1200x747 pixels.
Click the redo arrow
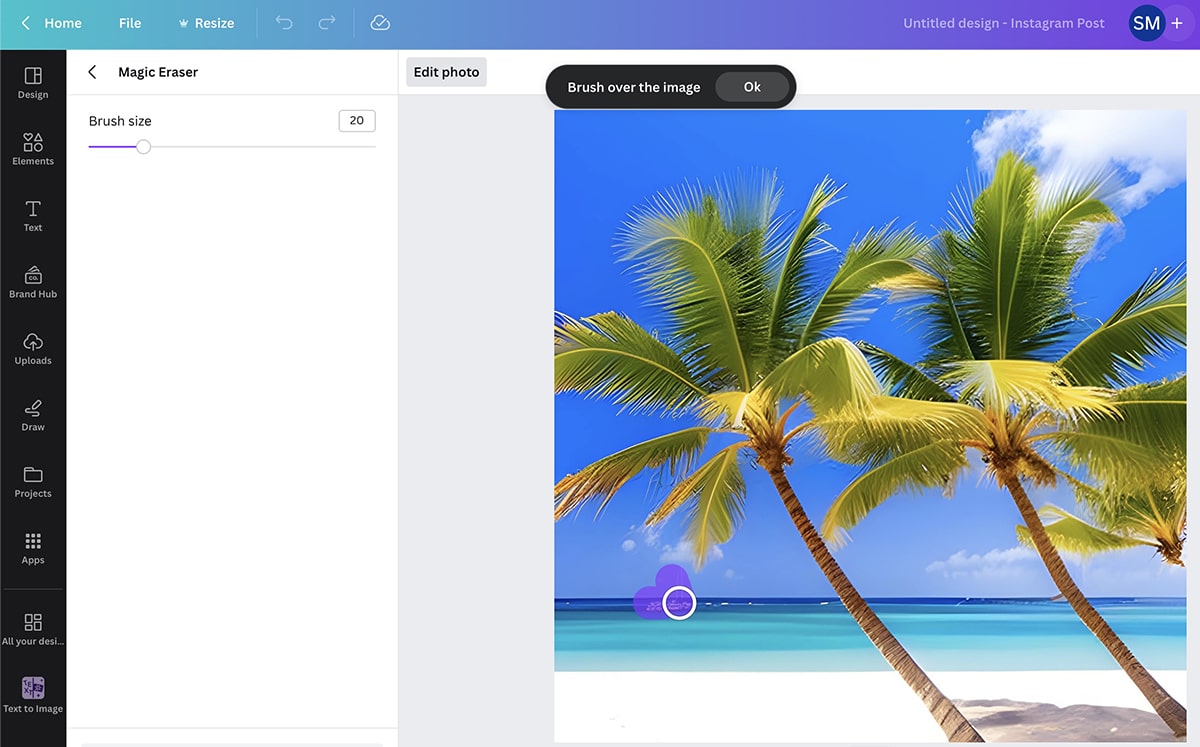tap(326, 23)
